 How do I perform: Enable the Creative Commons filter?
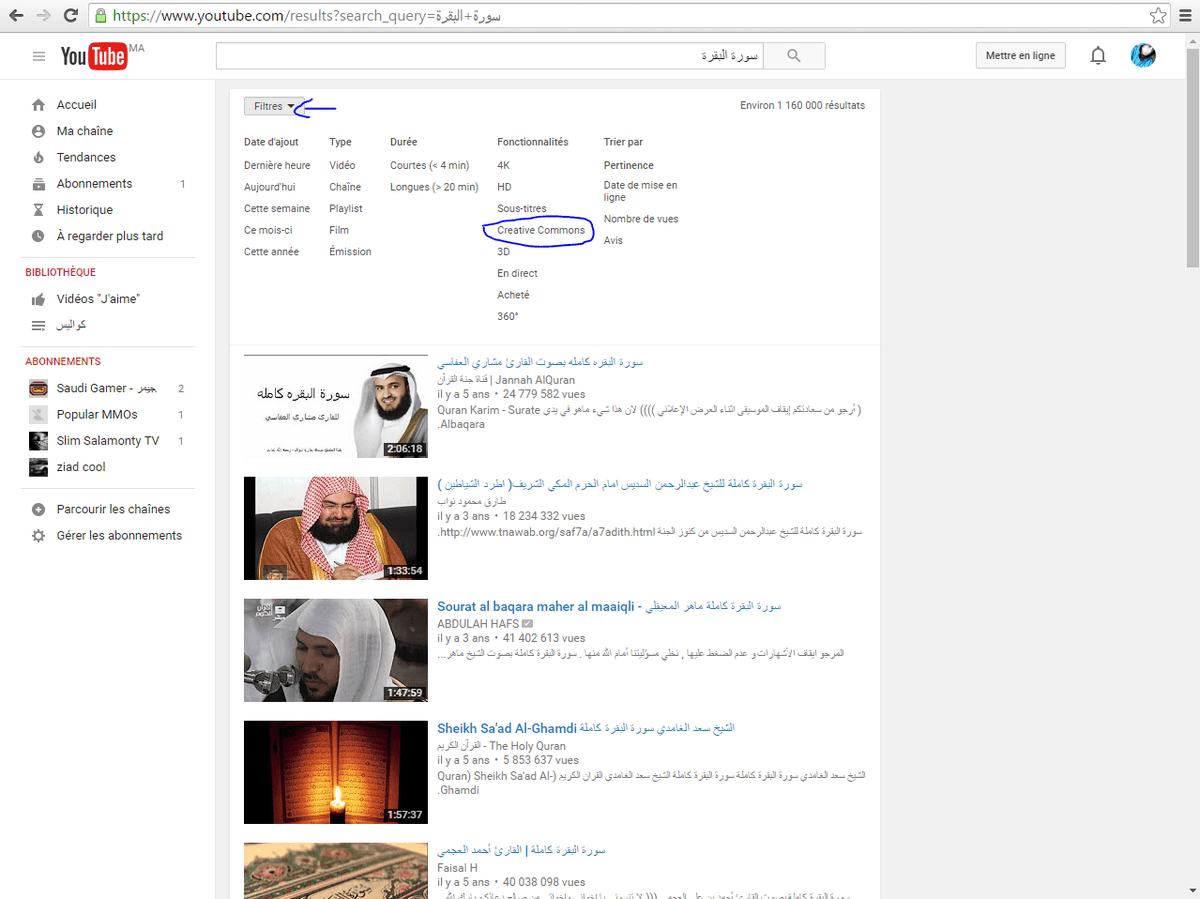(541, 230)
